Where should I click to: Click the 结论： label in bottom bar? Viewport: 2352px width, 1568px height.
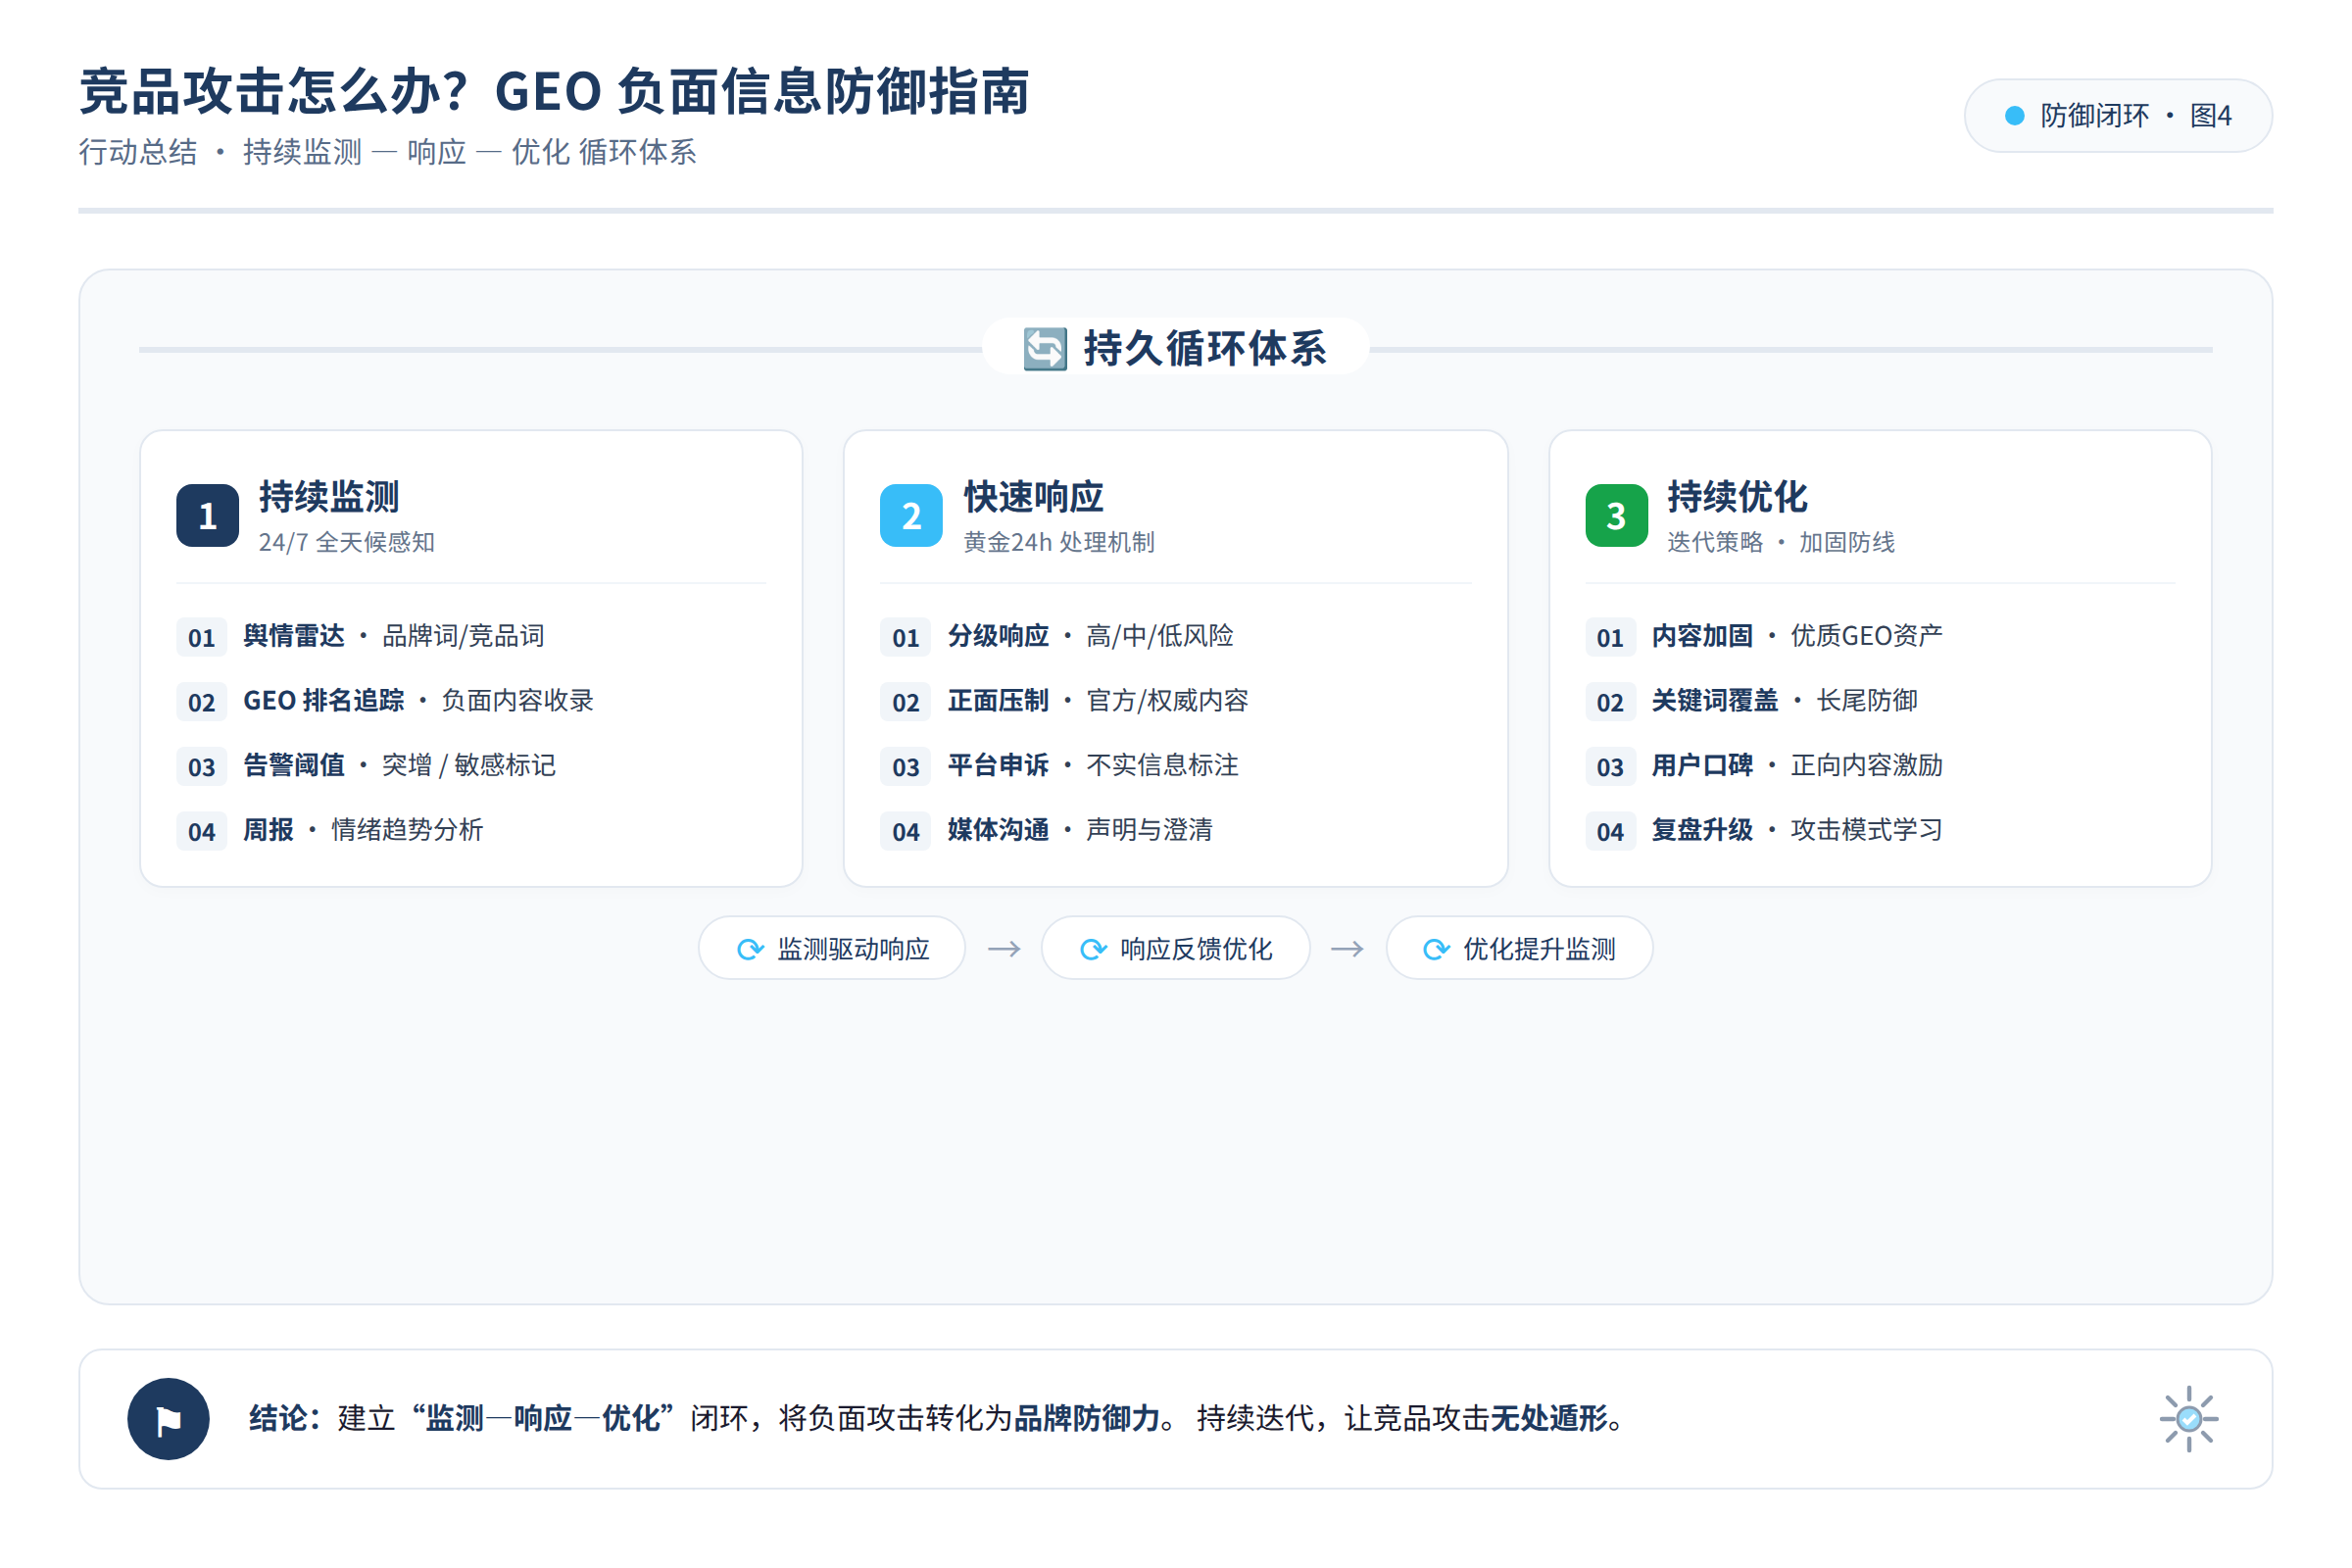pyautogui.click(x=286, y=1418)
